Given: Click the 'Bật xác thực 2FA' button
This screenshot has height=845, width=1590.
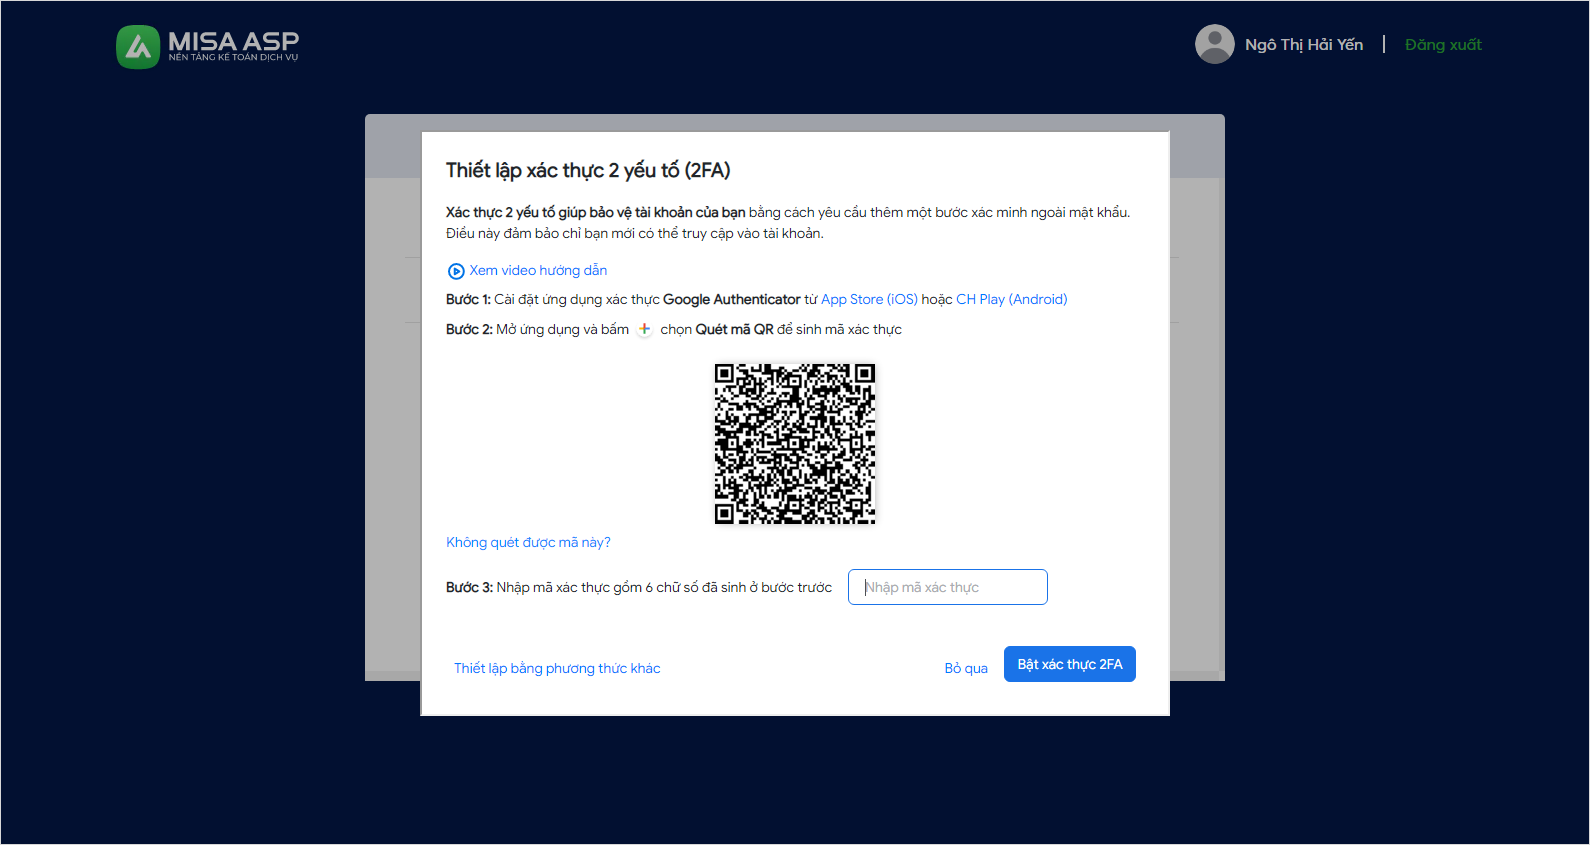Looking at the screenshot, I should click(1070, 664).
